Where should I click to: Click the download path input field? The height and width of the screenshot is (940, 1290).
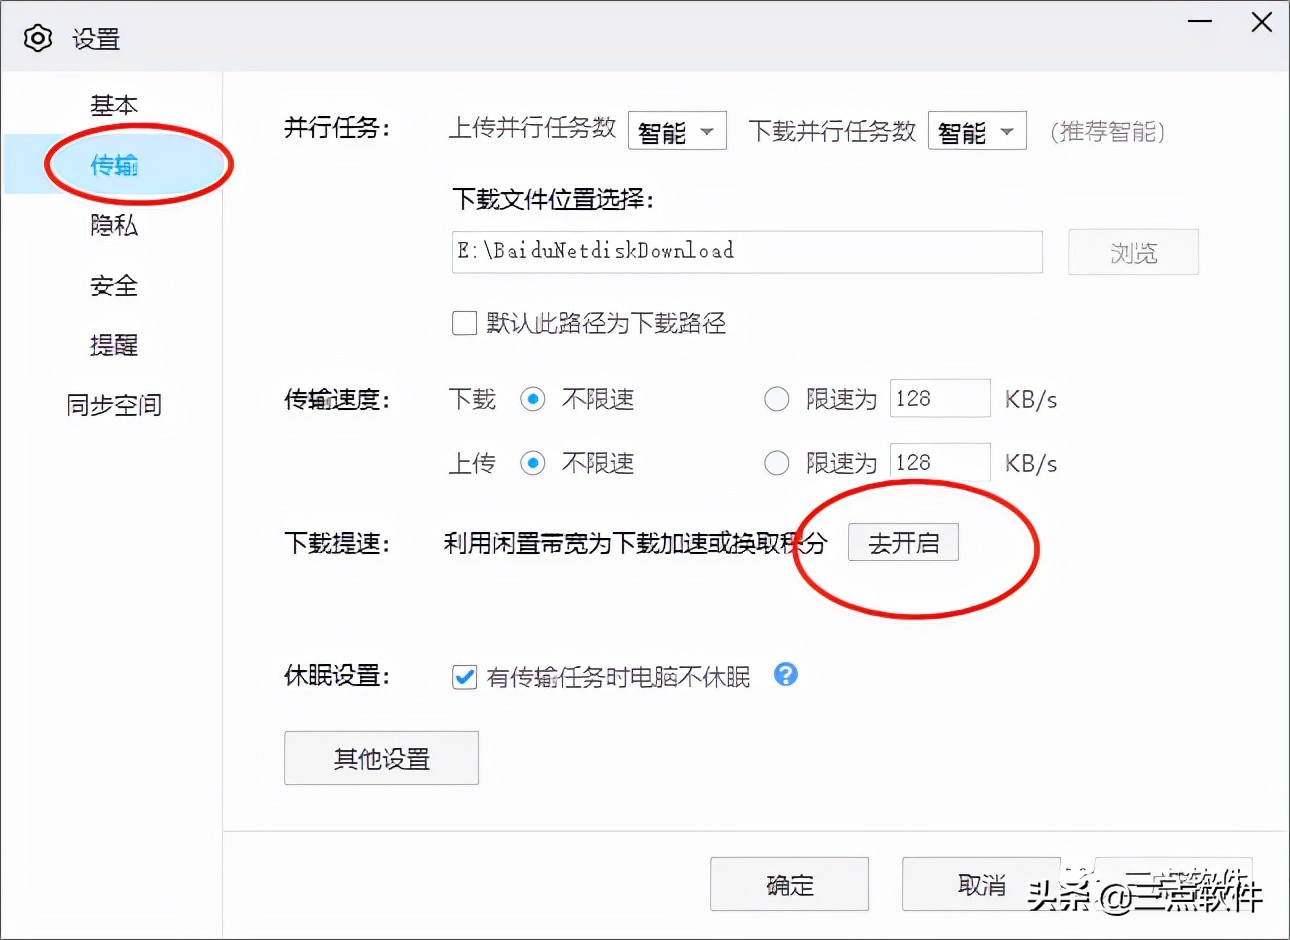(745, 252)
